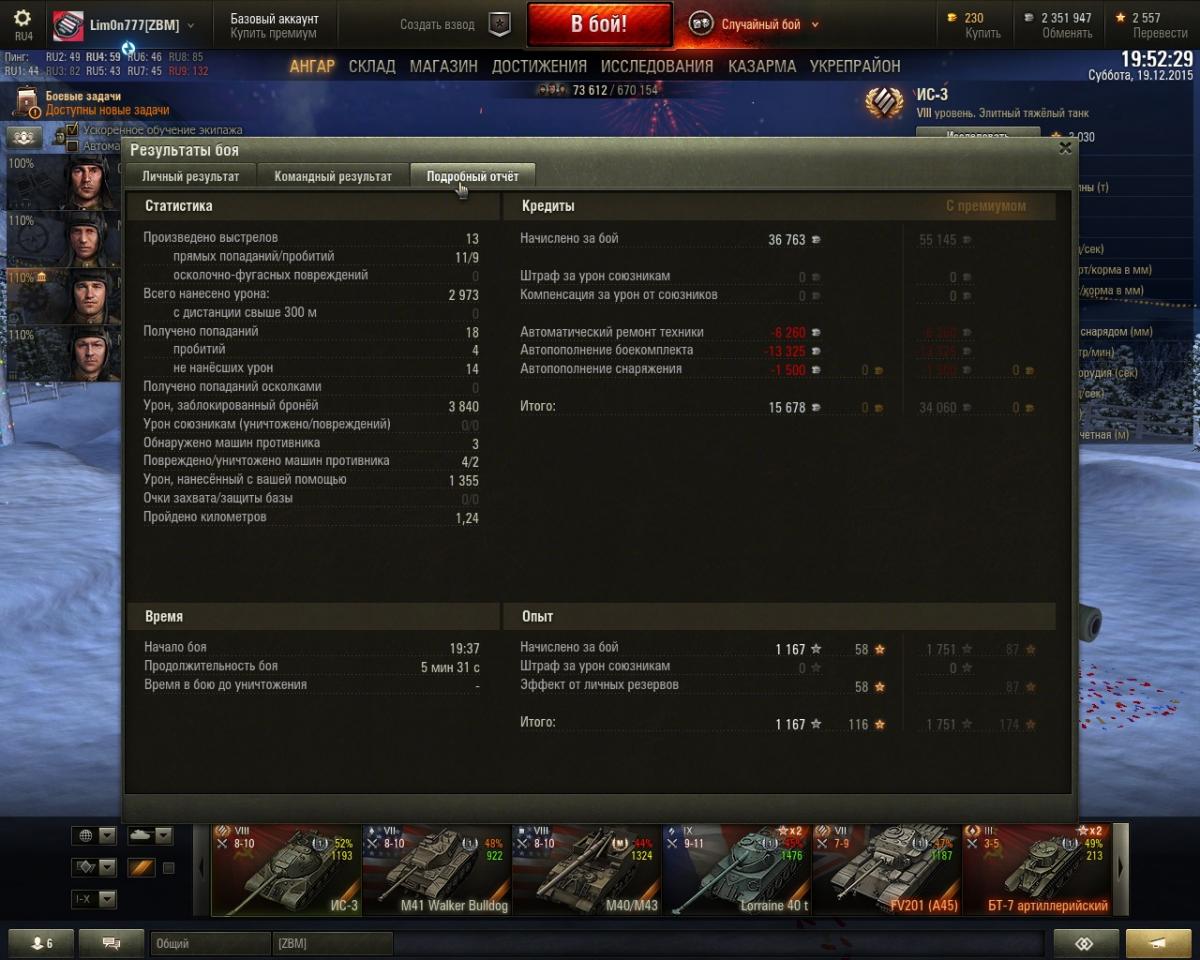Open the tank type filter icon
This screenshot has width=1200, height=960.
[140, 835]
